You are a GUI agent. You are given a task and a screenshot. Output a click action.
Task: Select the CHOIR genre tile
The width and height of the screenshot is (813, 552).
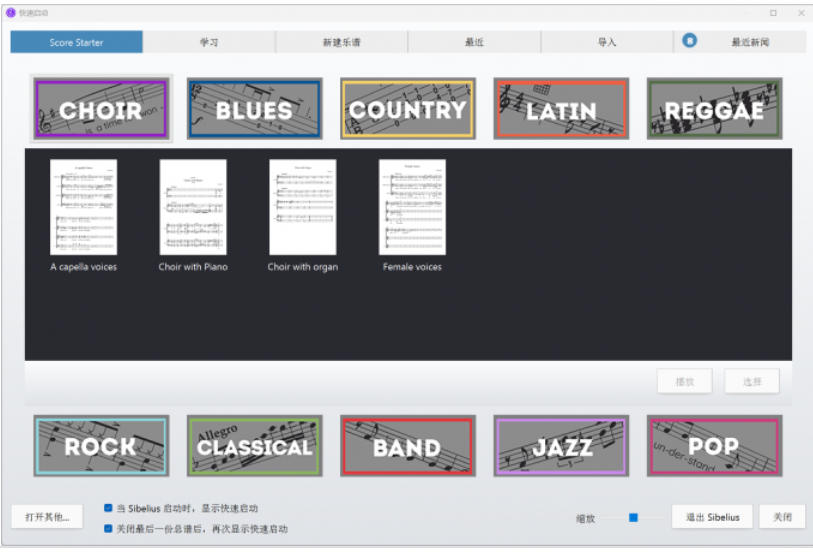point(101,109)
